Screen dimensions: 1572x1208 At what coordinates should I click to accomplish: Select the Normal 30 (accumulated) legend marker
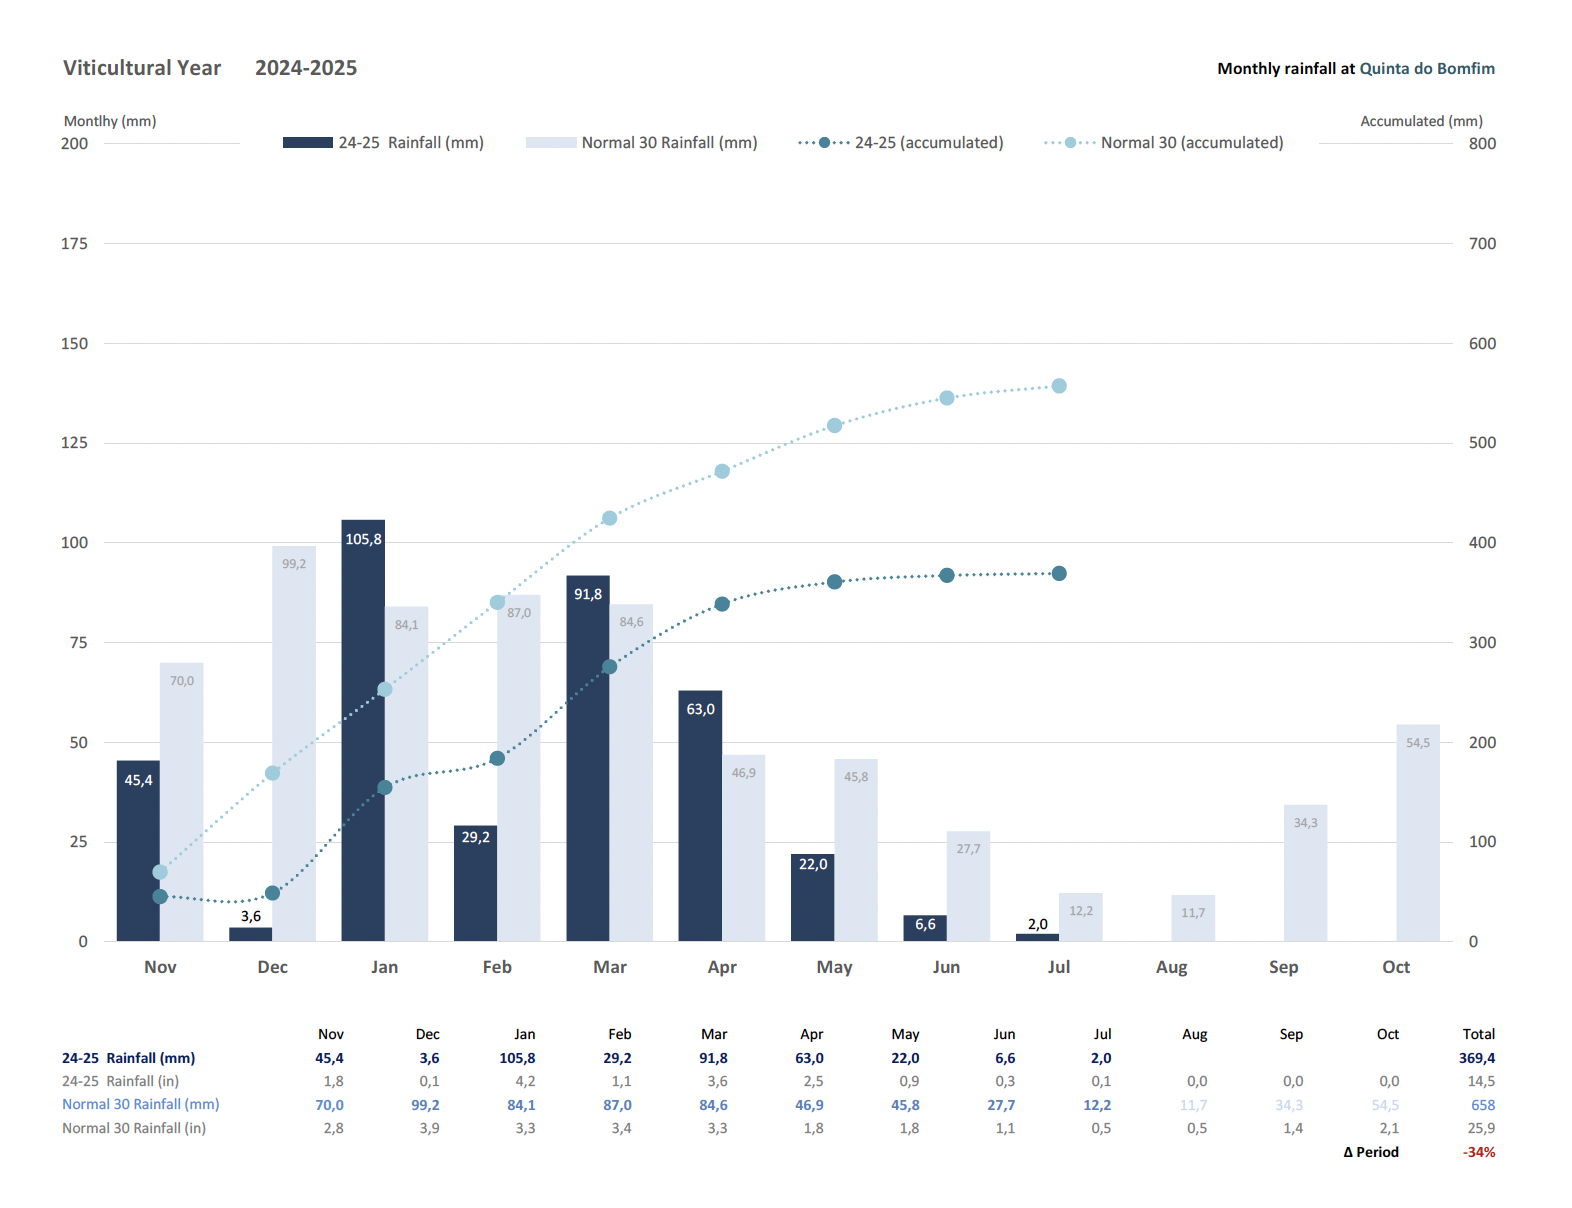[x=1070, y=143]
